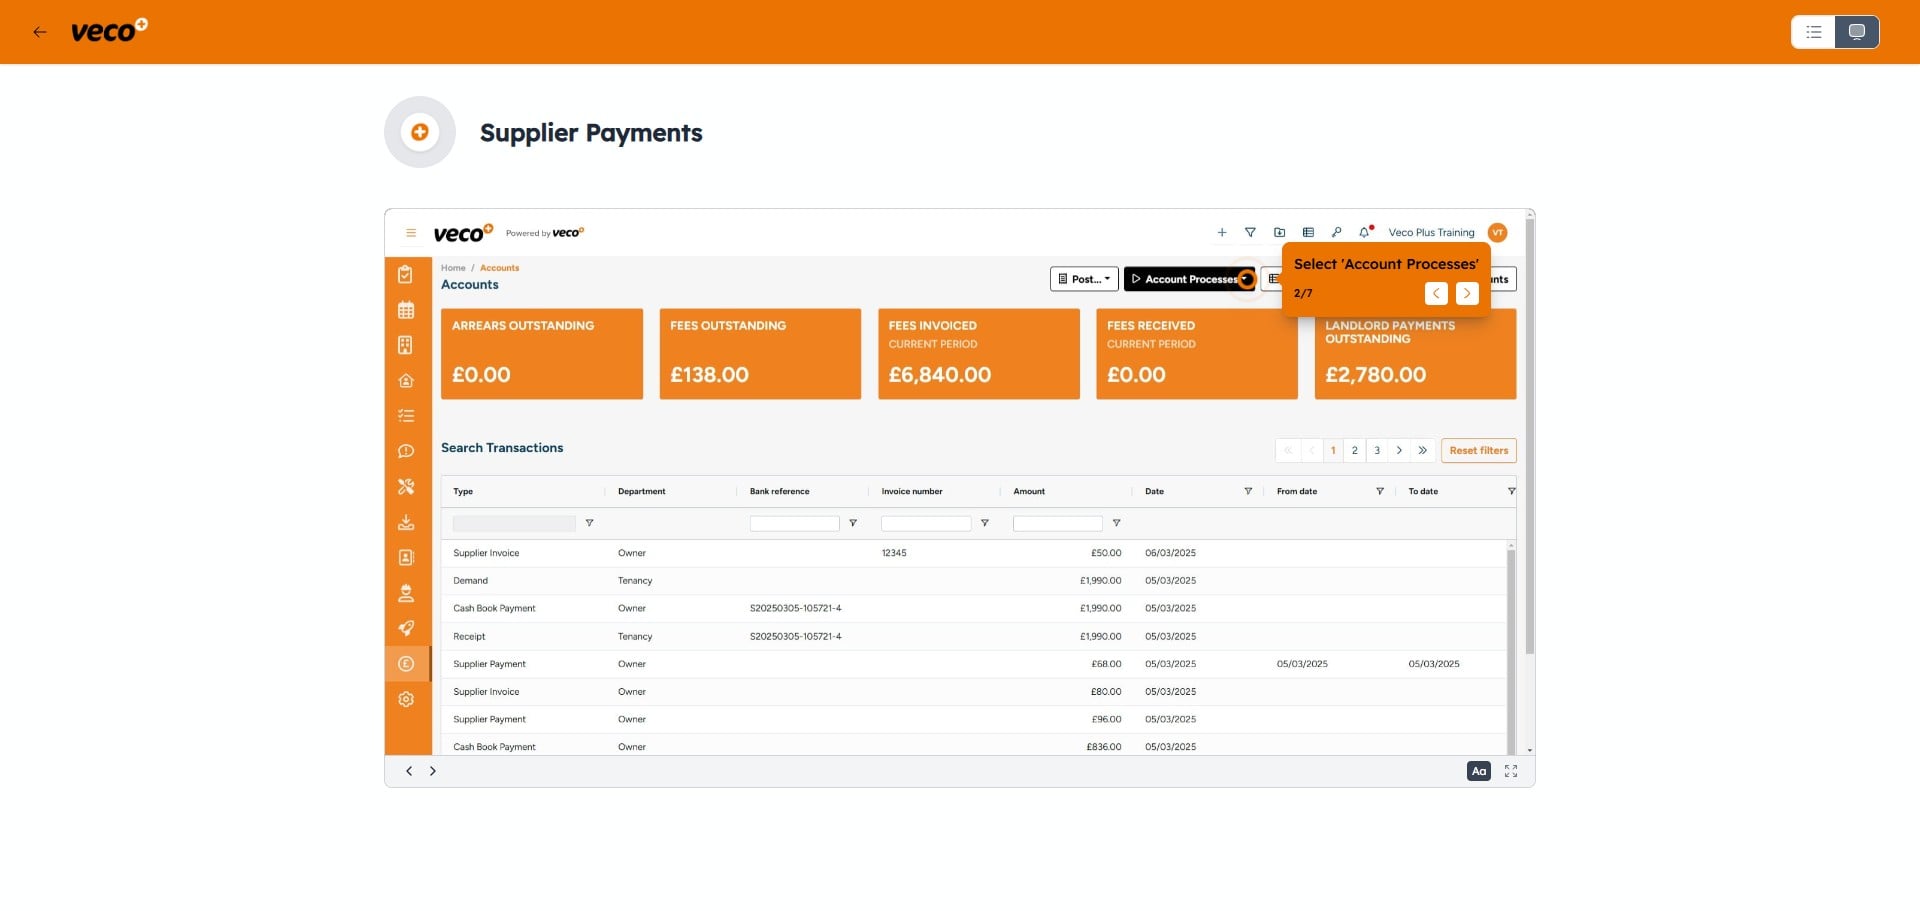1920x911 pixels.
Task: Switch to list view toggle in header
Action: coord(1813,32)
